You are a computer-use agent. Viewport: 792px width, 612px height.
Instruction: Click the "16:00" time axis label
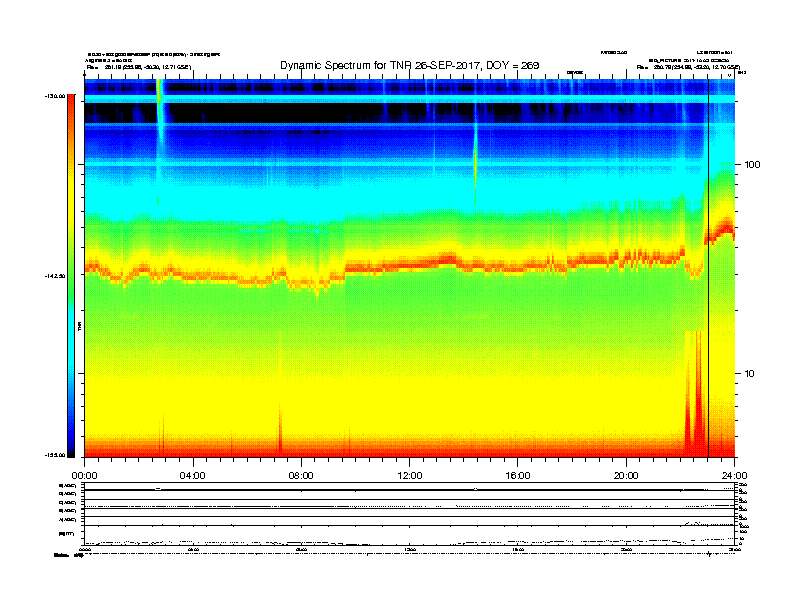tap(518, 476)
